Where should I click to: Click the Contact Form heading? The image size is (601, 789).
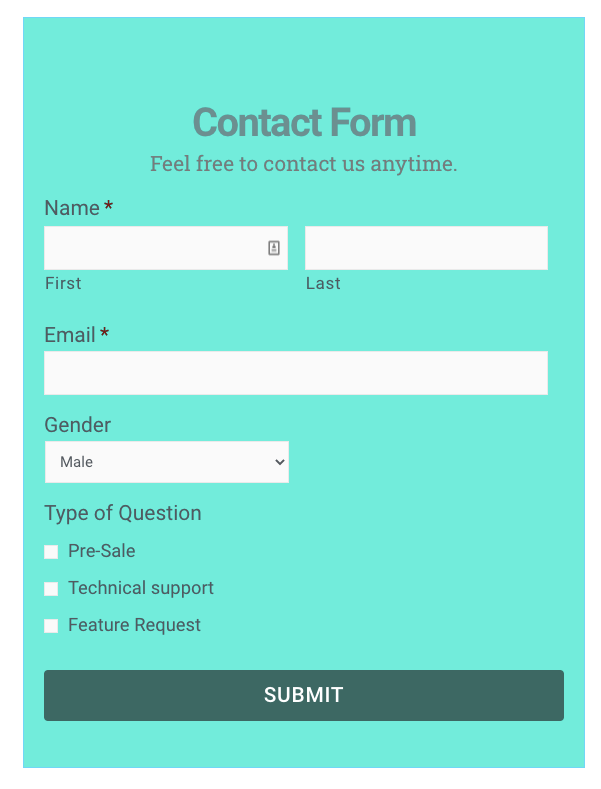coord(304,122)
